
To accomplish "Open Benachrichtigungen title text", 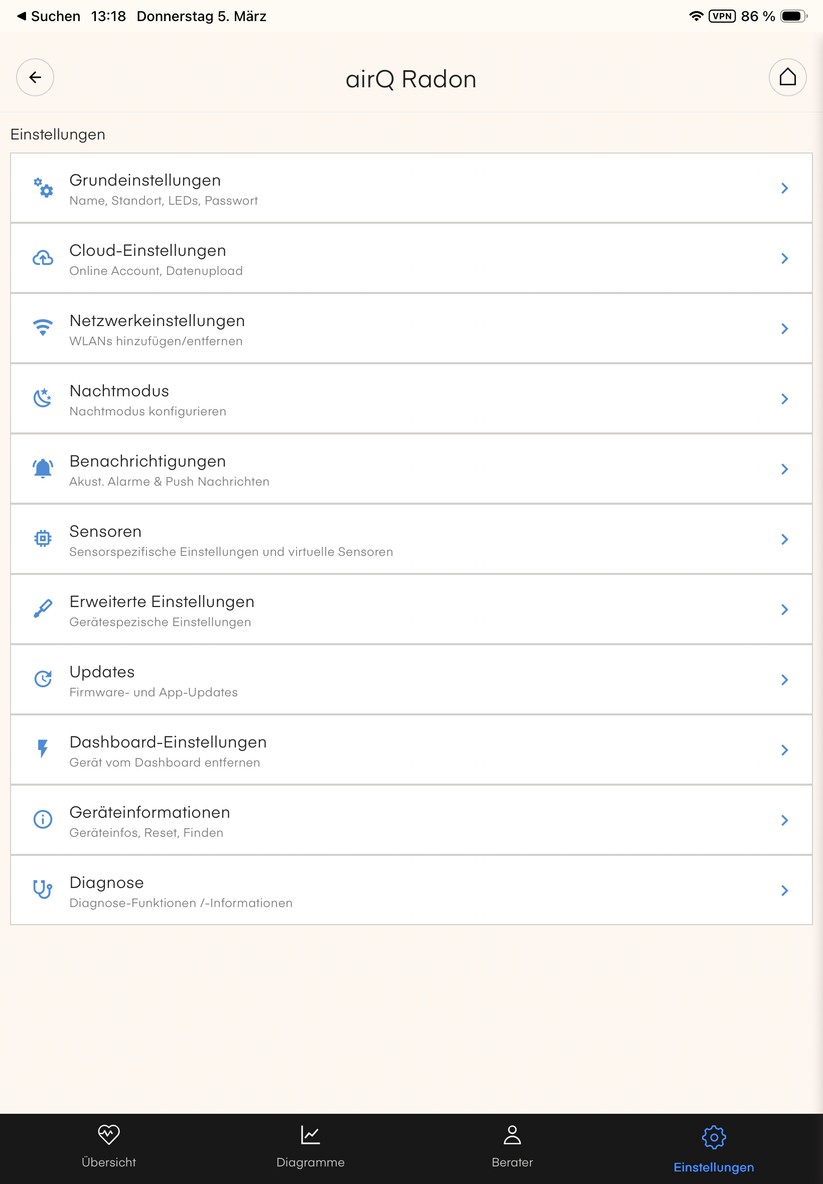I will [147, 461].
